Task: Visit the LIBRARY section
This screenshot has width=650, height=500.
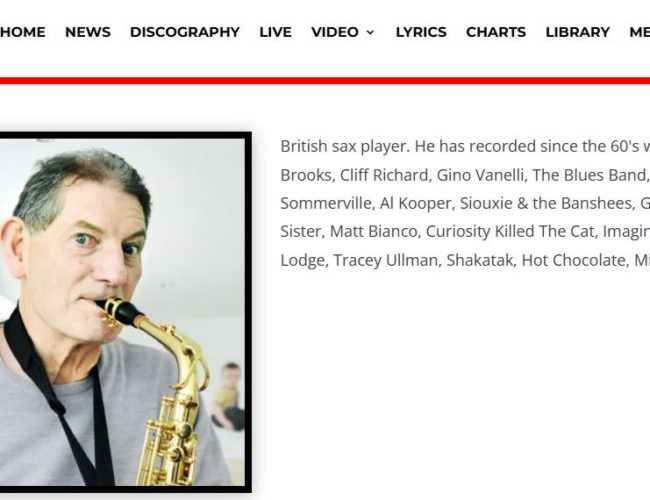Action: coord(577,32)
